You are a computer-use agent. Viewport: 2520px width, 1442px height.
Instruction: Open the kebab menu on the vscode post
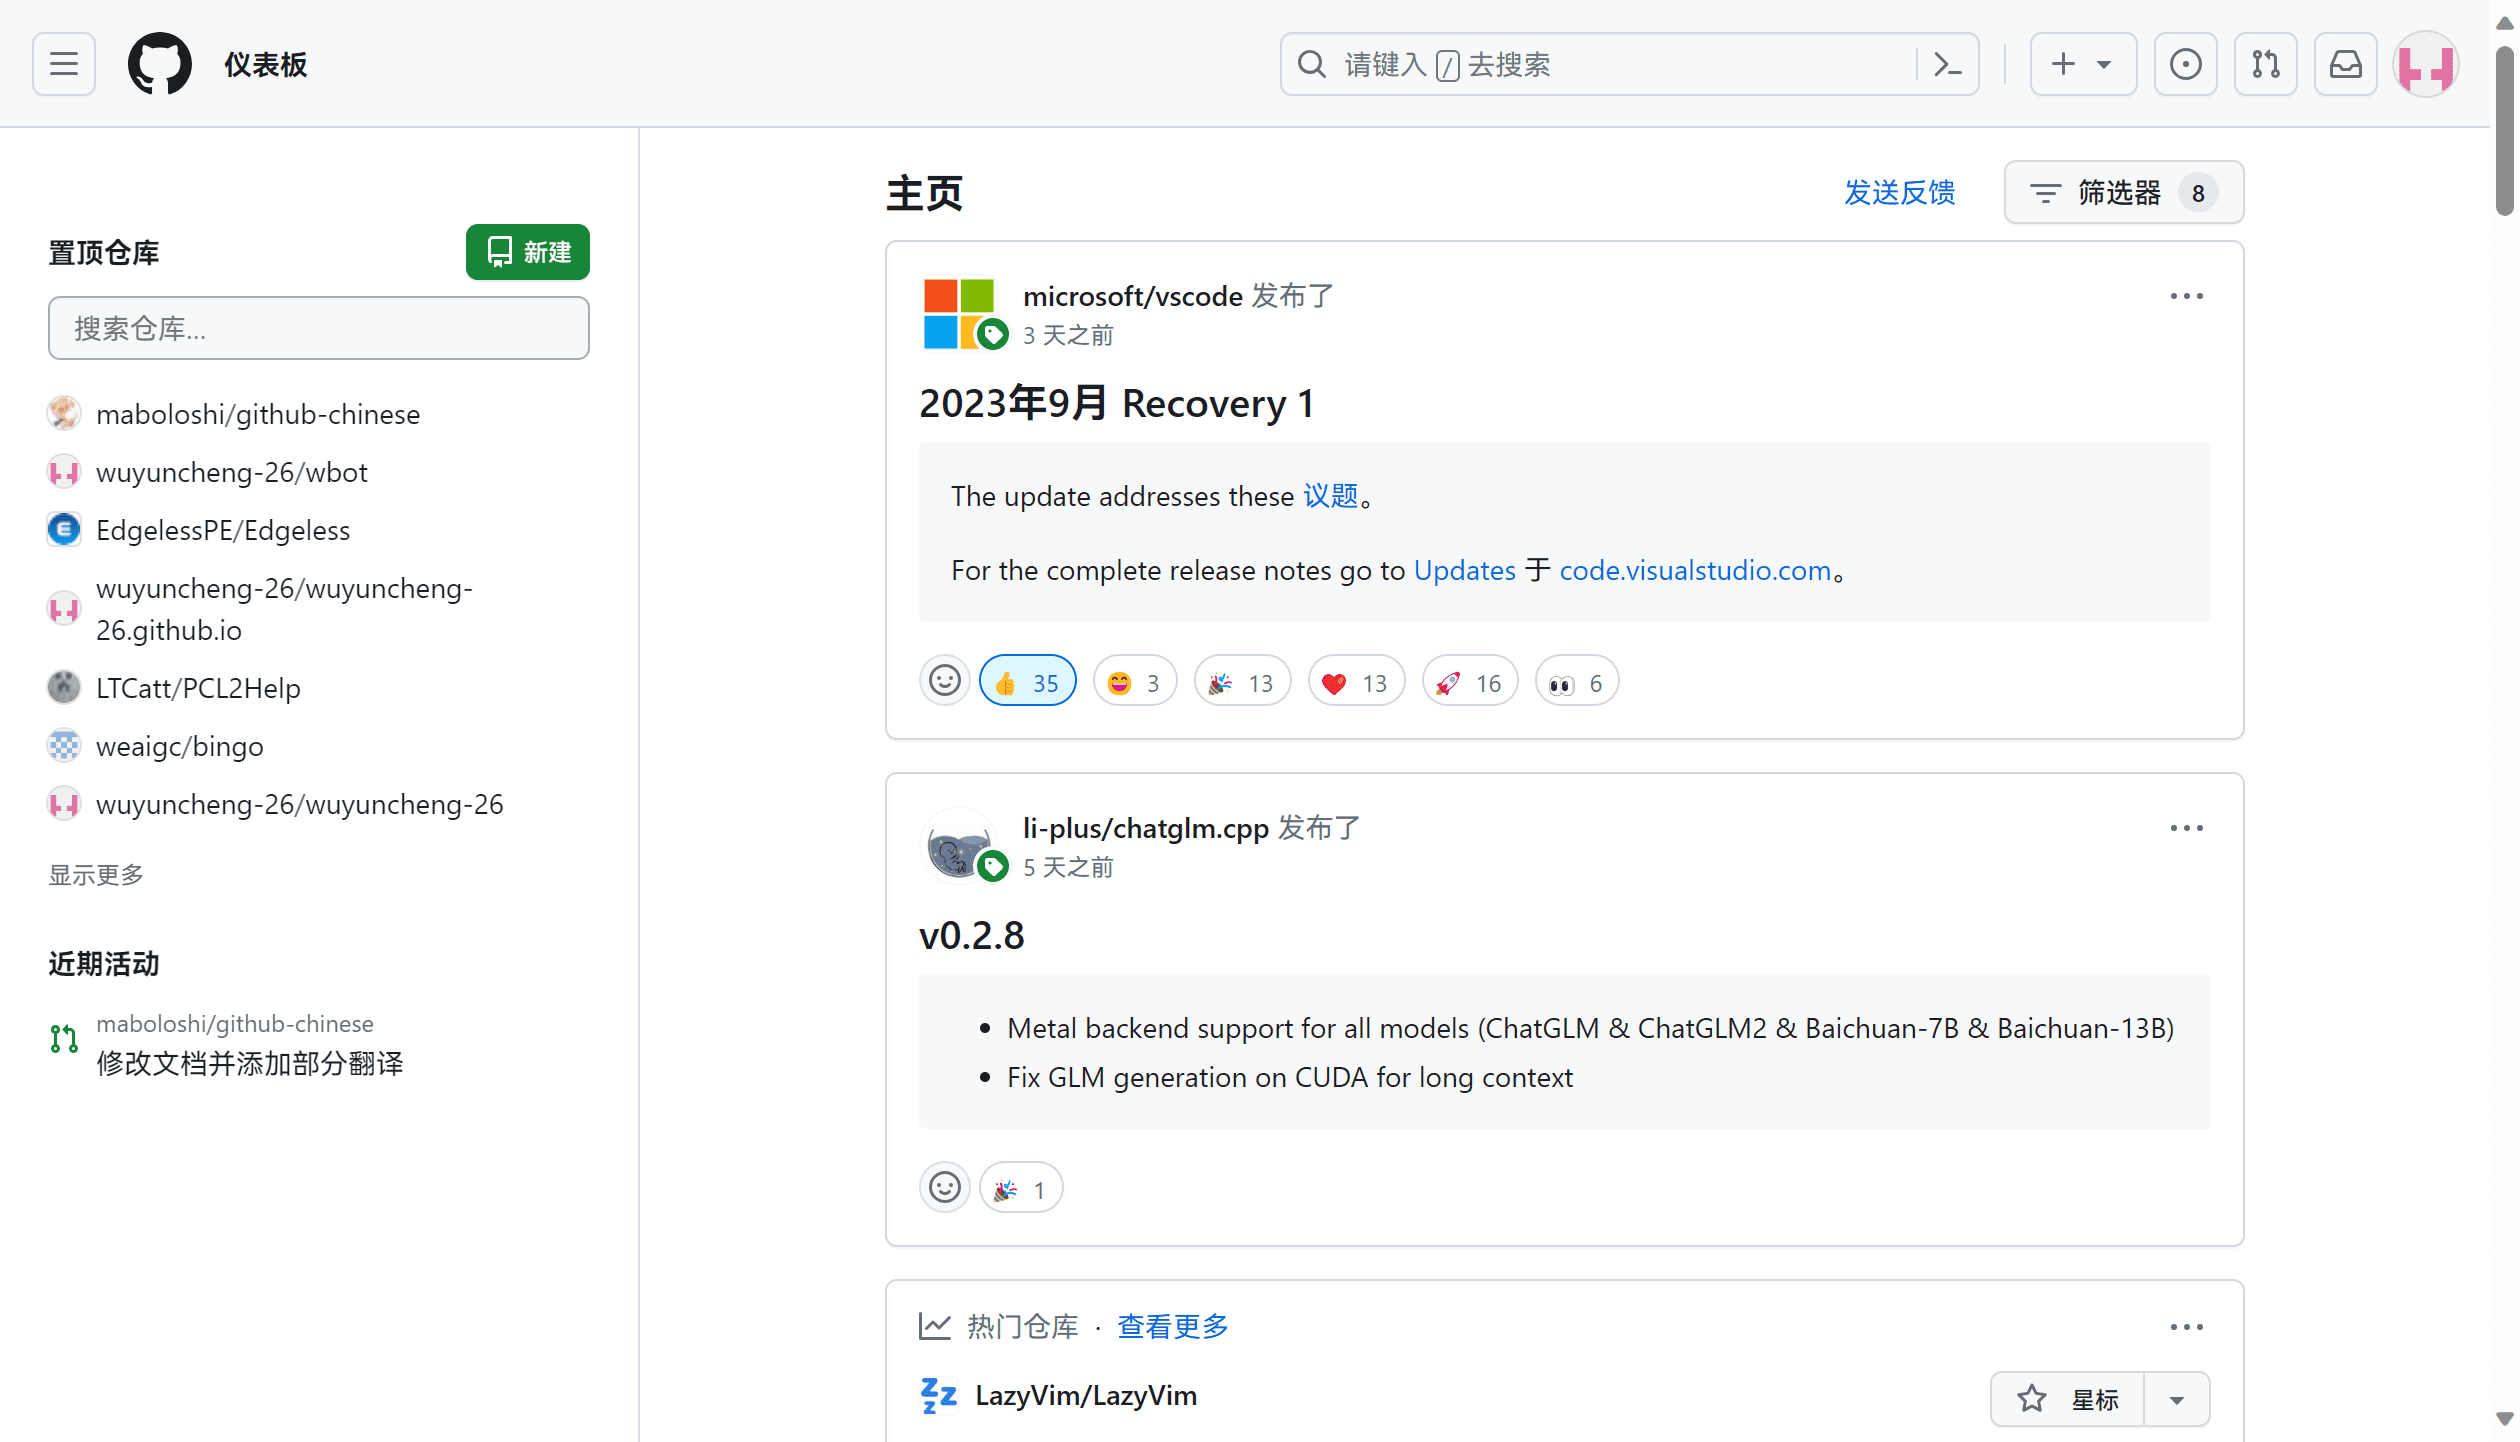pyautogui.click(x=2186, y=296)
